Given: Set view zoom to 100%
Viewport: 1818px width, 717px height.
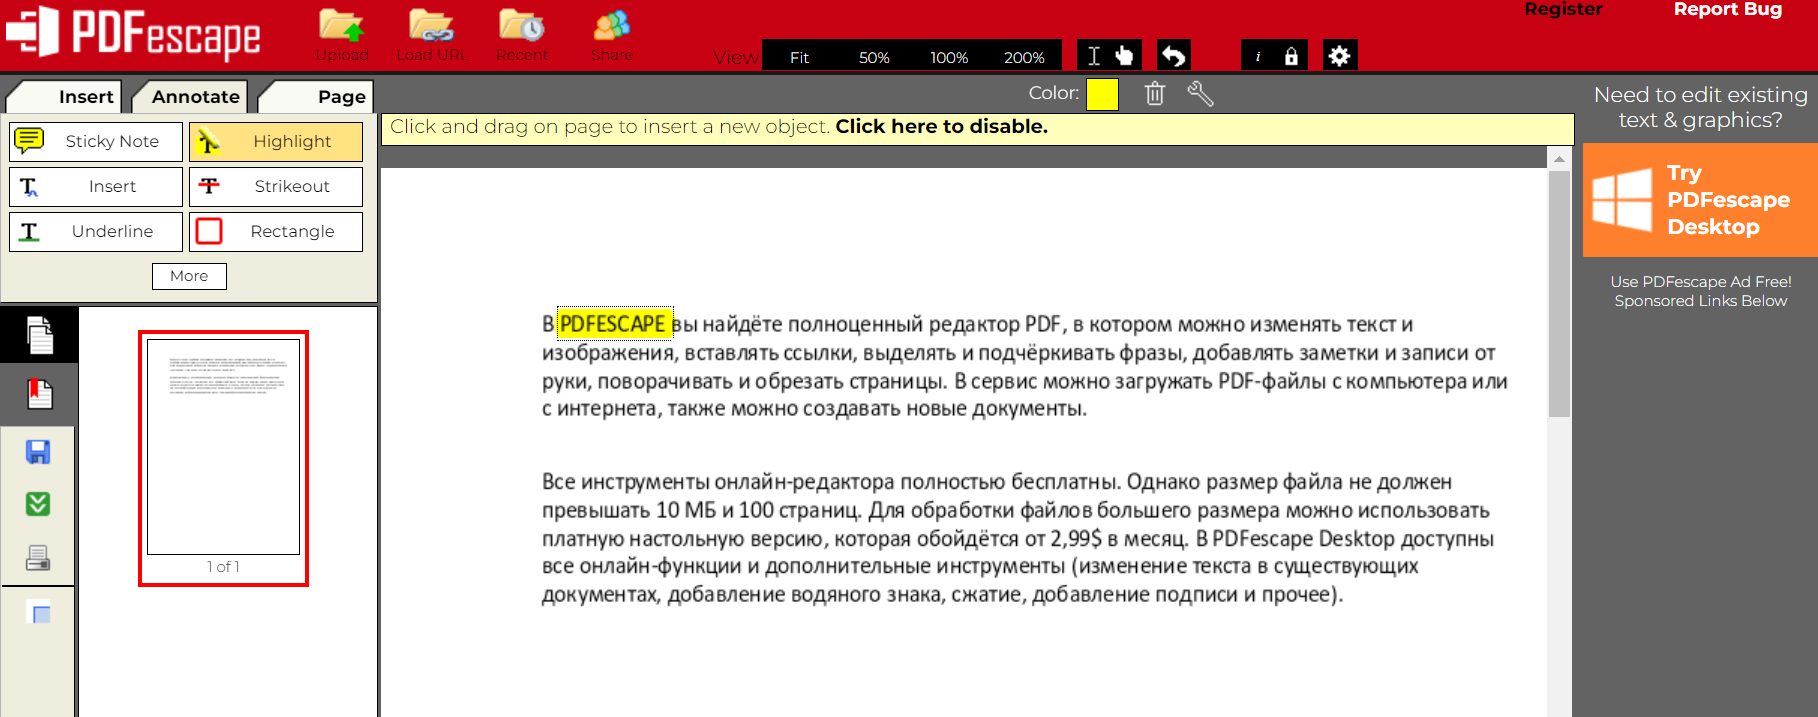Looking at the screenshot, I should pyautogui.click(x=949, y=57).
